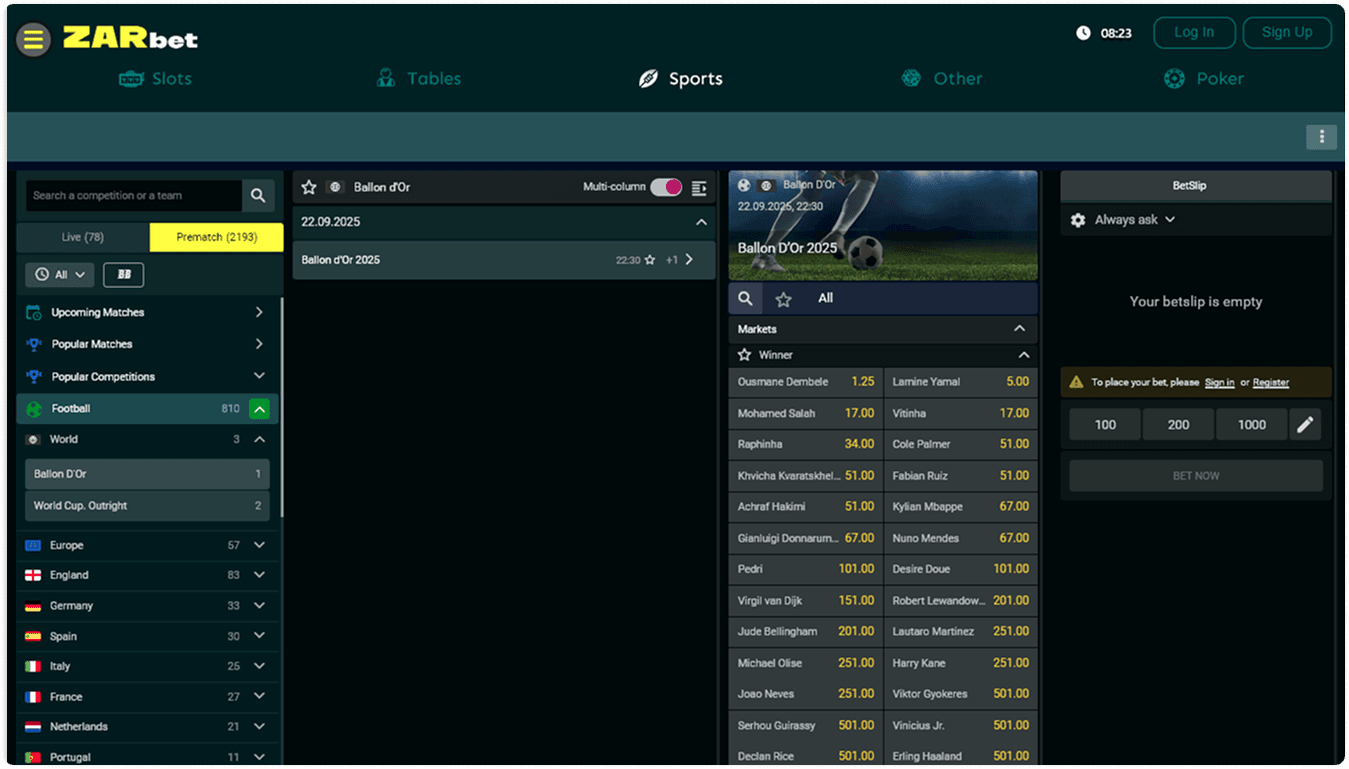Click the Popular Matches trophy icon
The width and height of the screenshot is (1349, 769).
pyautogui.click(x=33, y=344)
